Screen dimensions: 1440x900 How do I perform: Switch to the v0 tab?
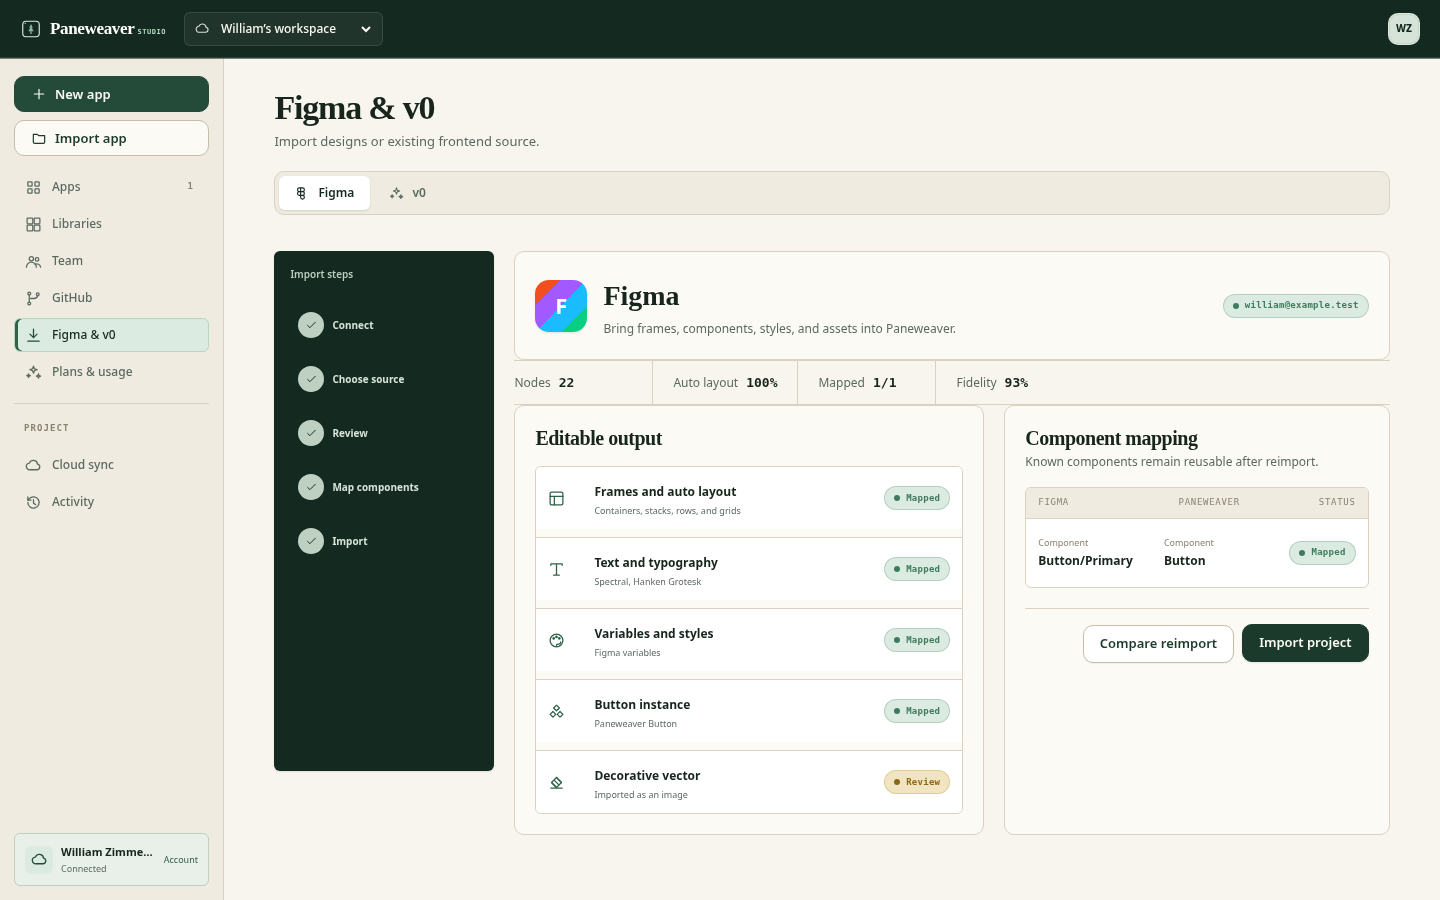tap(408, 193)
